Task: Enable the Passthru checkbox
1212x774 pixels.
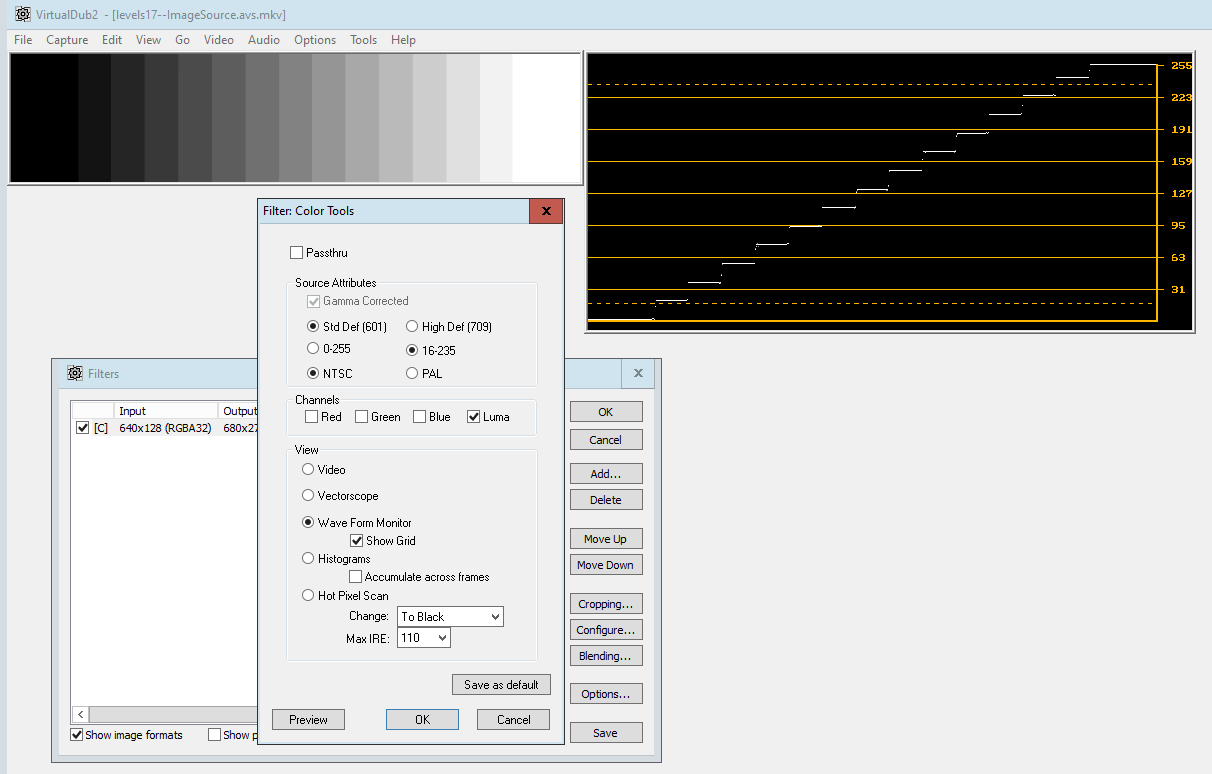Action: click(x=296, y=253)
